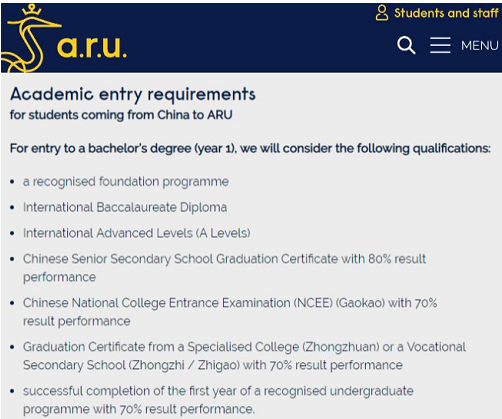This screenshot has width=502, height=419.
Task: Click the MENU label
Action: tap(480, 45)
